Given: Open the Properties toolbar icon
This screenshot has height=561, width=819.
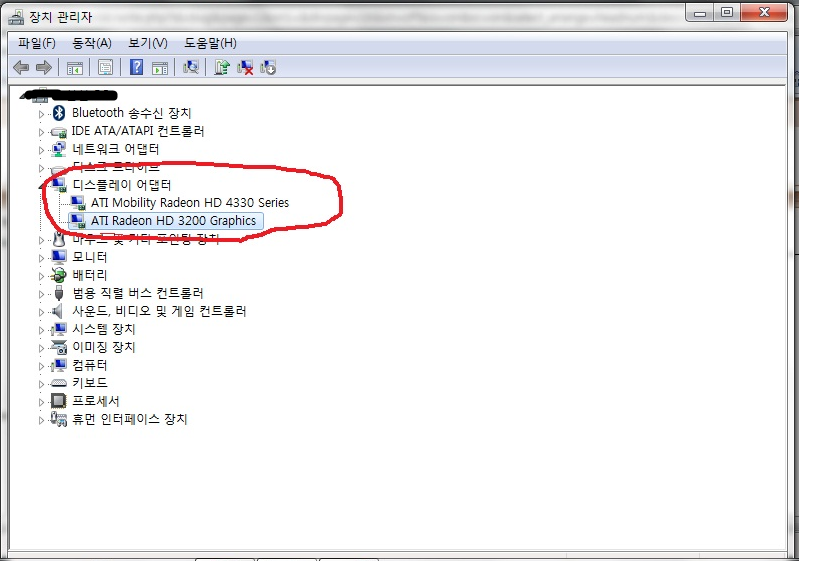Looking at the screenshot, I should coord(106,67).
